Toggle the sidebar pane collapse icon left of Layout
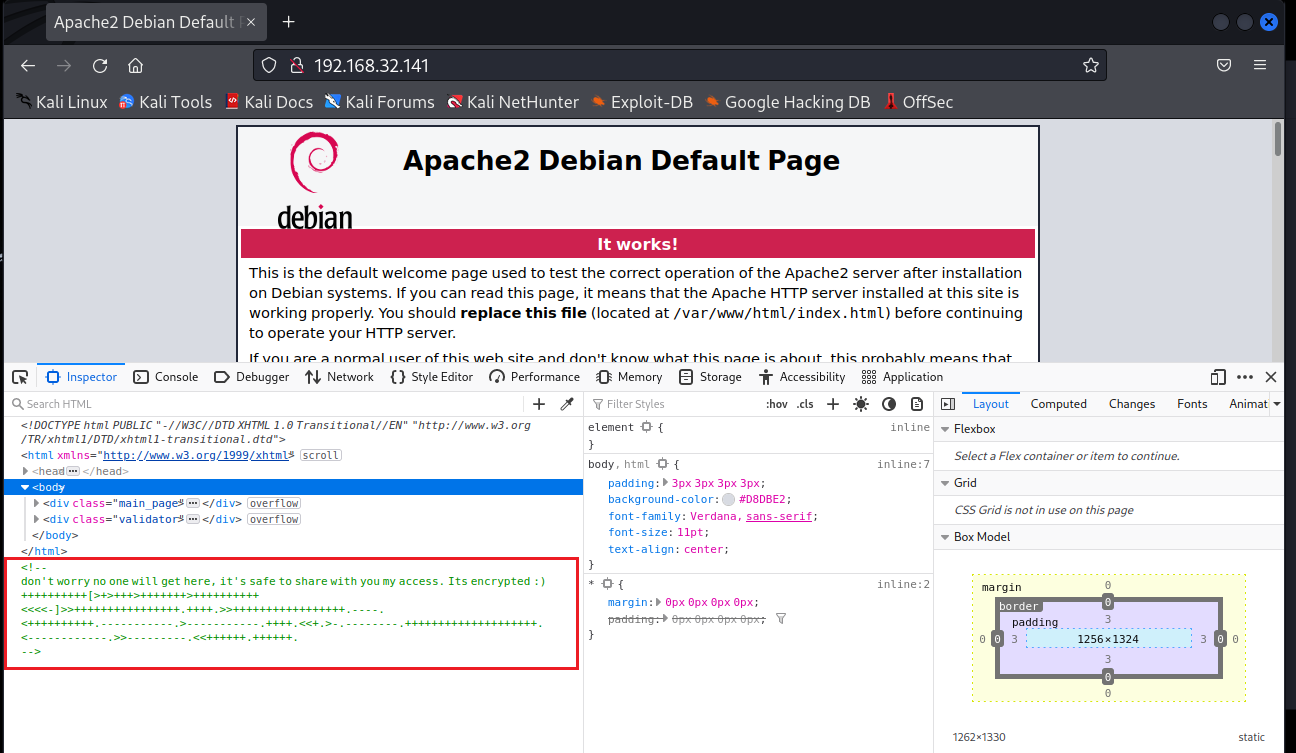1296x753 pixels. pos(948,404)
